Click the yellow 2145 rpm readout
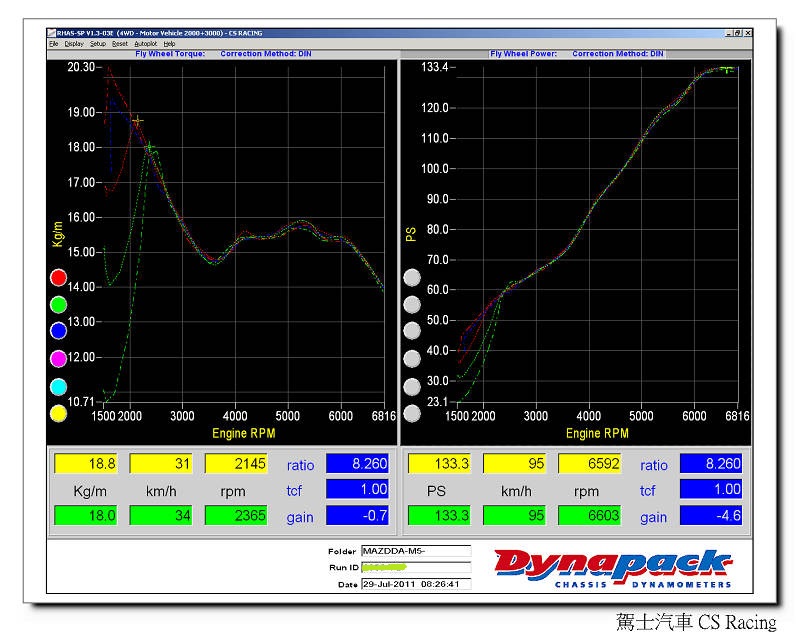800x641 pixels. coord(236,464)
